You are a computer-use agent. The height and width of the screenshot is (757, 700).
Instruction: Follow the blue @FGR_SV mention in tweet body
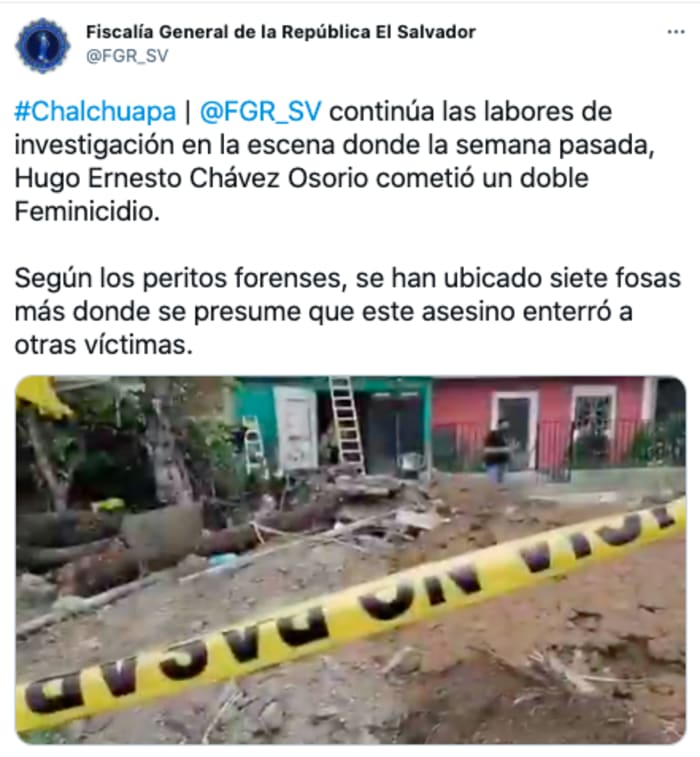pyautogui.click(x=260, y=112)
